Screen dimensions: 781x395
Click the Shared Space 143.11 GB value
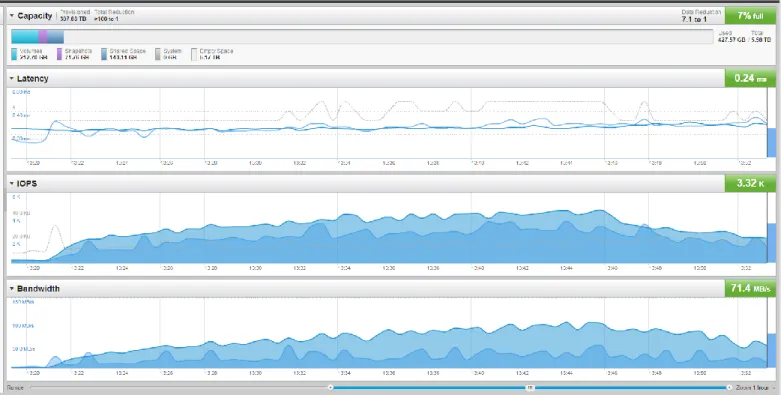(123, 58)
